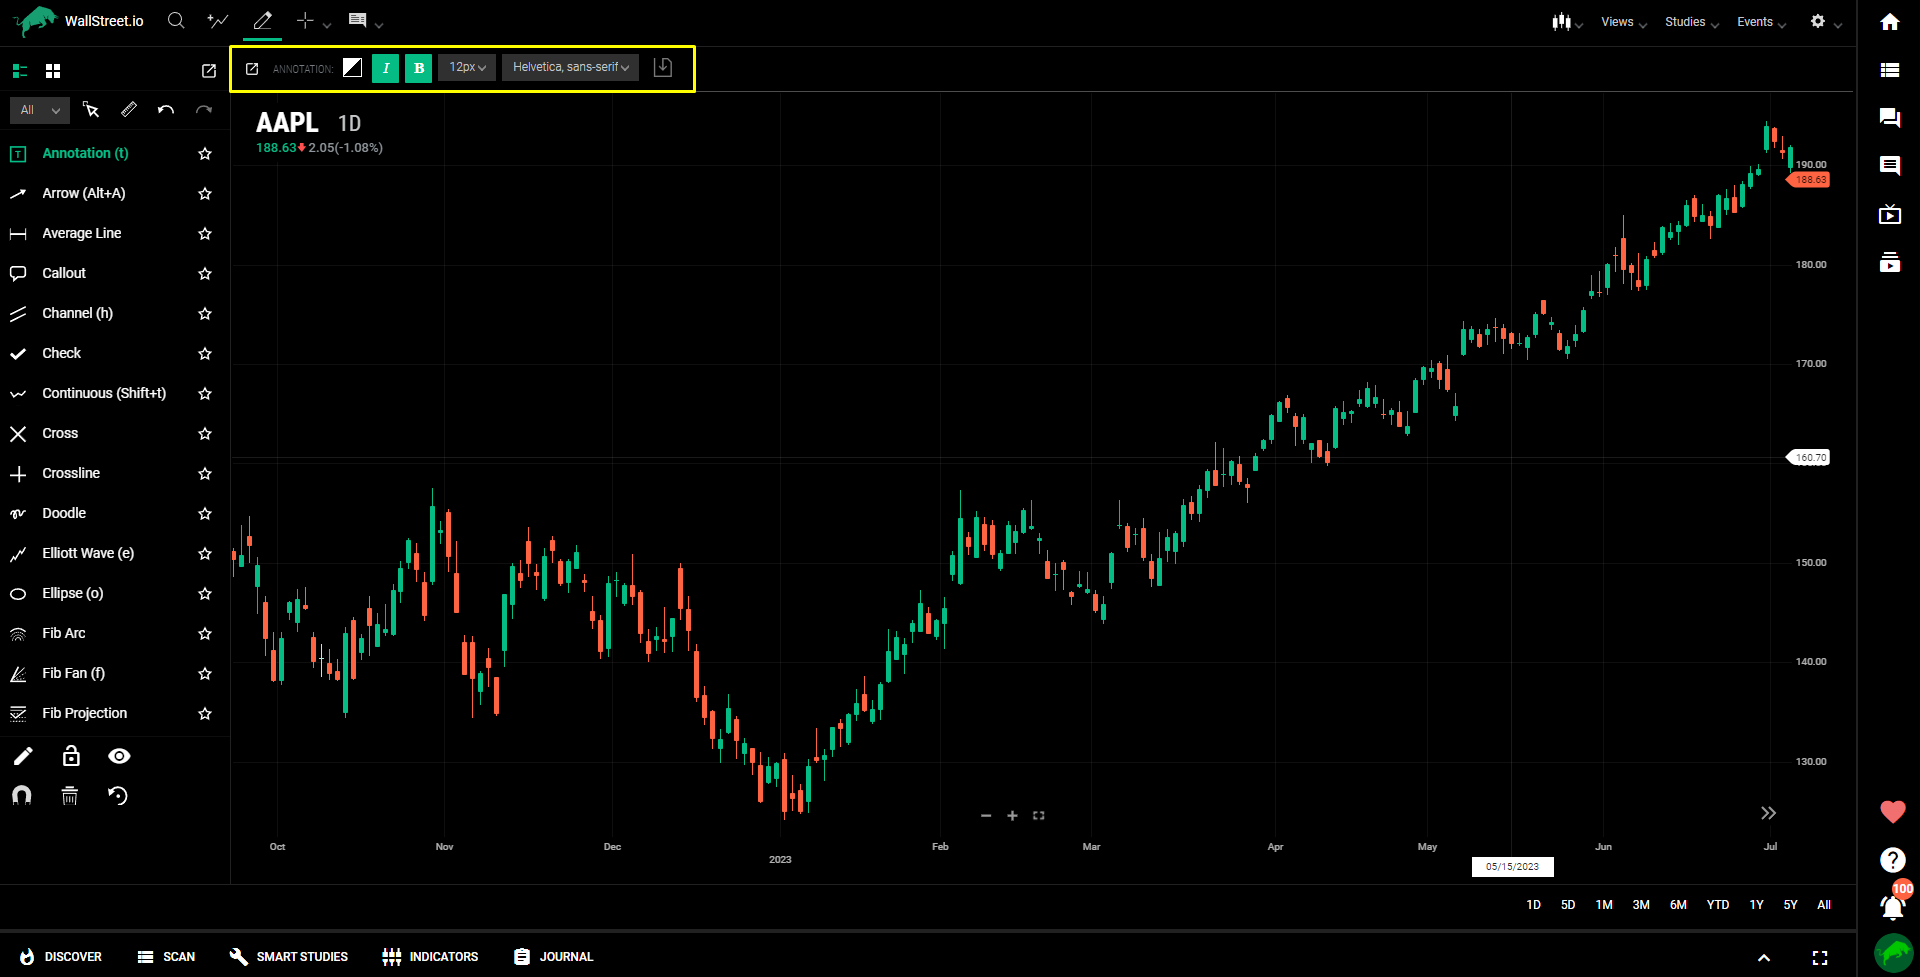This screenshot has width=1920, height=977.
Task: Select the 6M time range
Action: [1678, 905]
